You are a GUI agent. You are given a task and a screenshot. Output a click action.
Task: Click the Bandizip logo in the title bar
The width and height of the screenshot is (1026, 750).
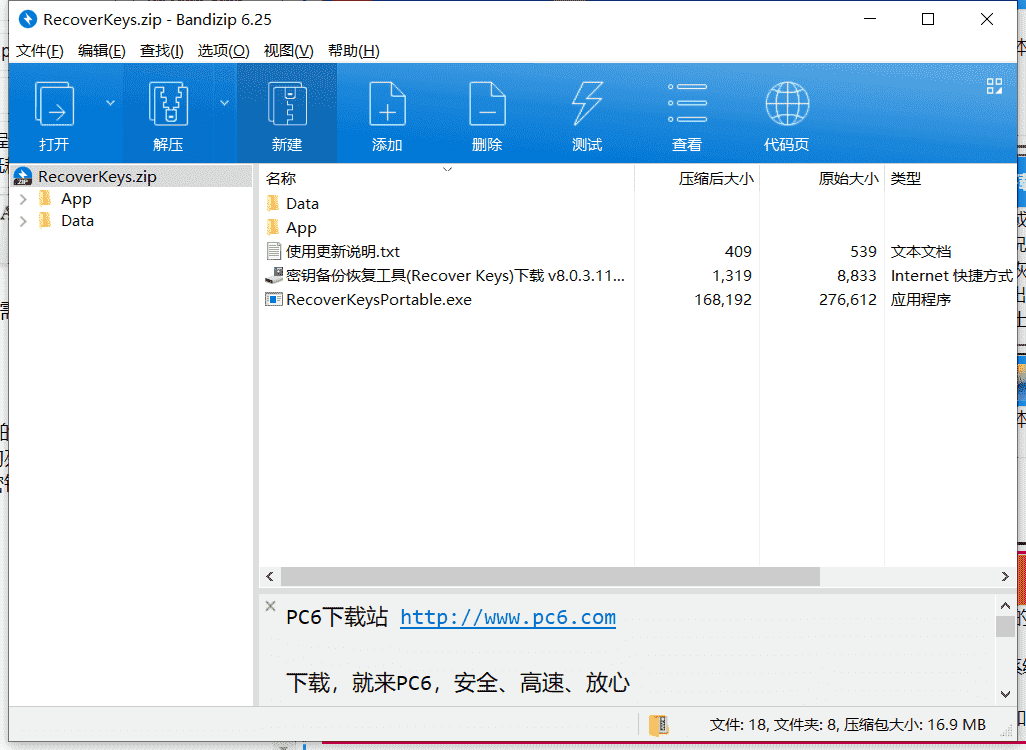point(27,20)
